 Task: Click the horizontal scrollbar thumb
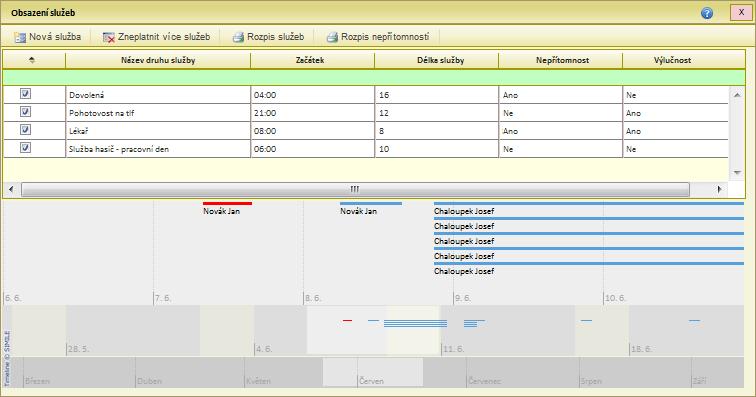tap(355, 189)
